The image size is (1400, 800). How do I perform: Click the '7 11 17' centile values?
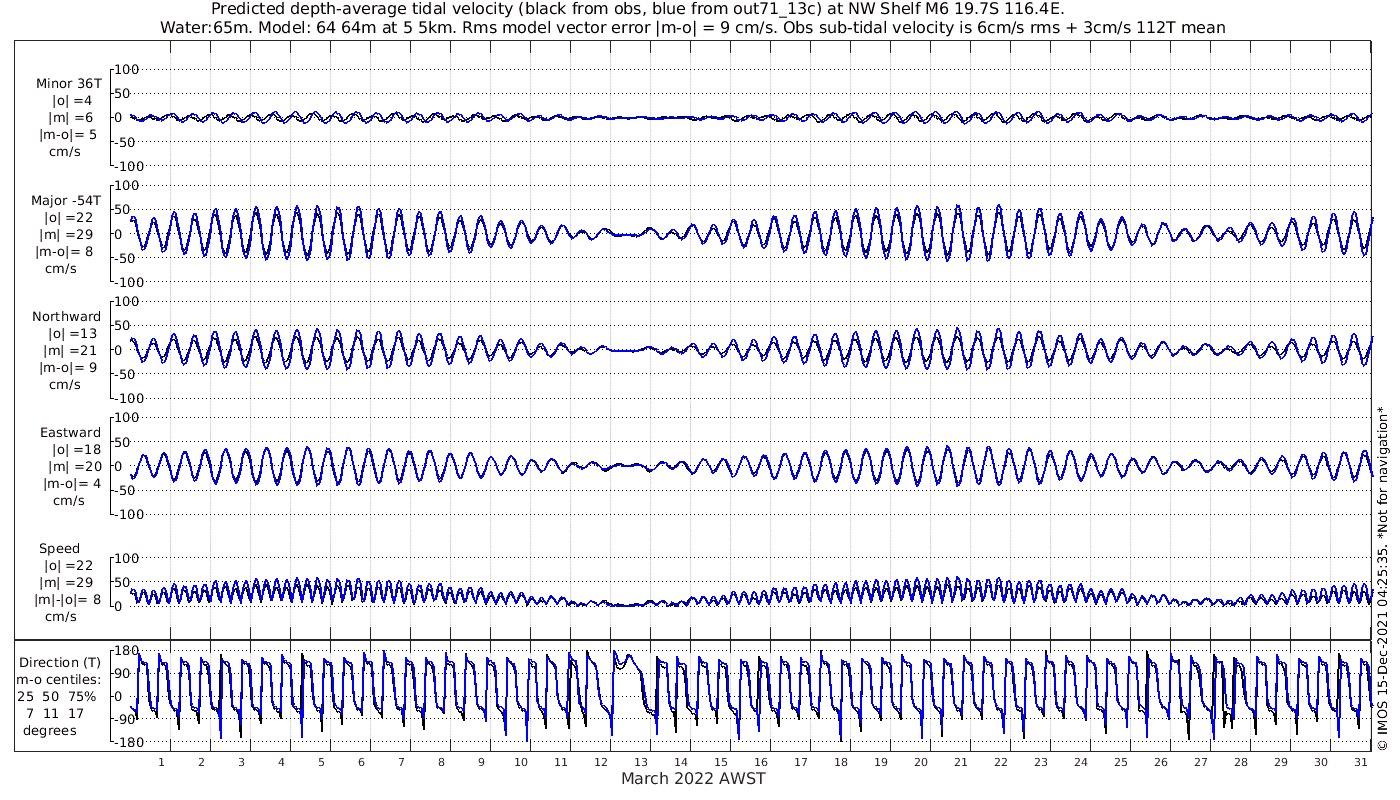pyautogui.click(x=56, y=713)
